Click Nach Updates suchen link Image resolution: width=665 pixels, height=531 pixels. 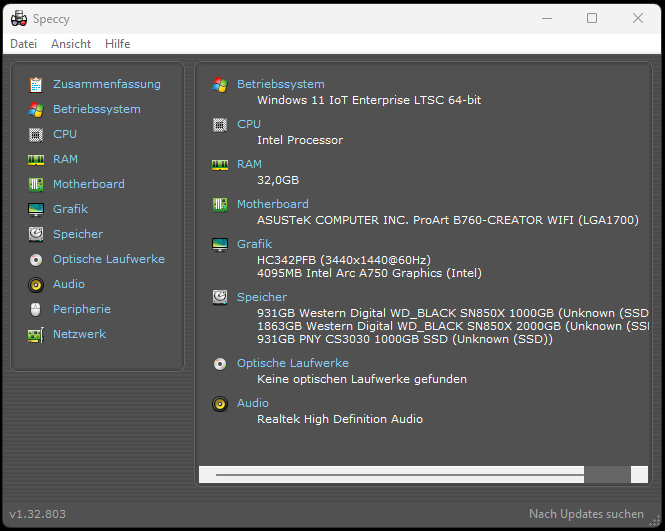click(x=586, y=514)
